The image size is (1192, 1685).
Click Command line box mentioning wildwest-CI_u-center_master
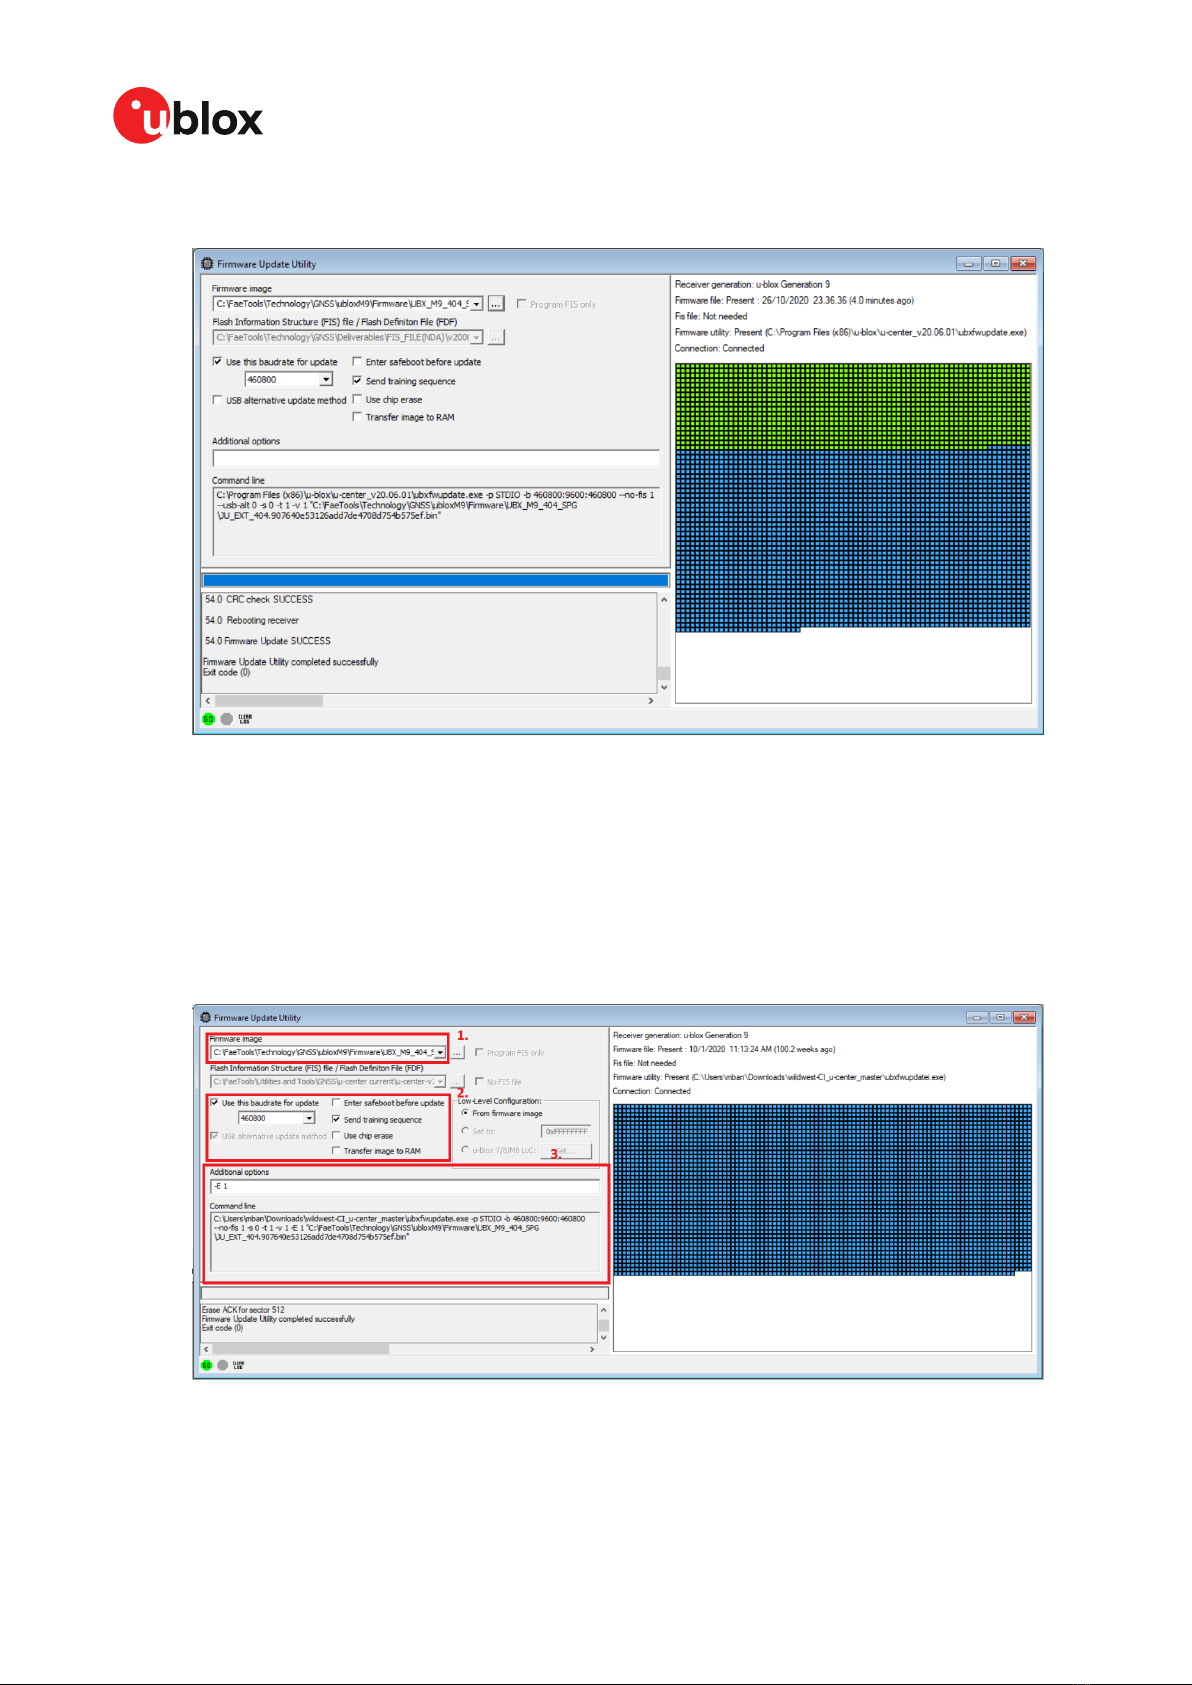(x=405, y=1242)
